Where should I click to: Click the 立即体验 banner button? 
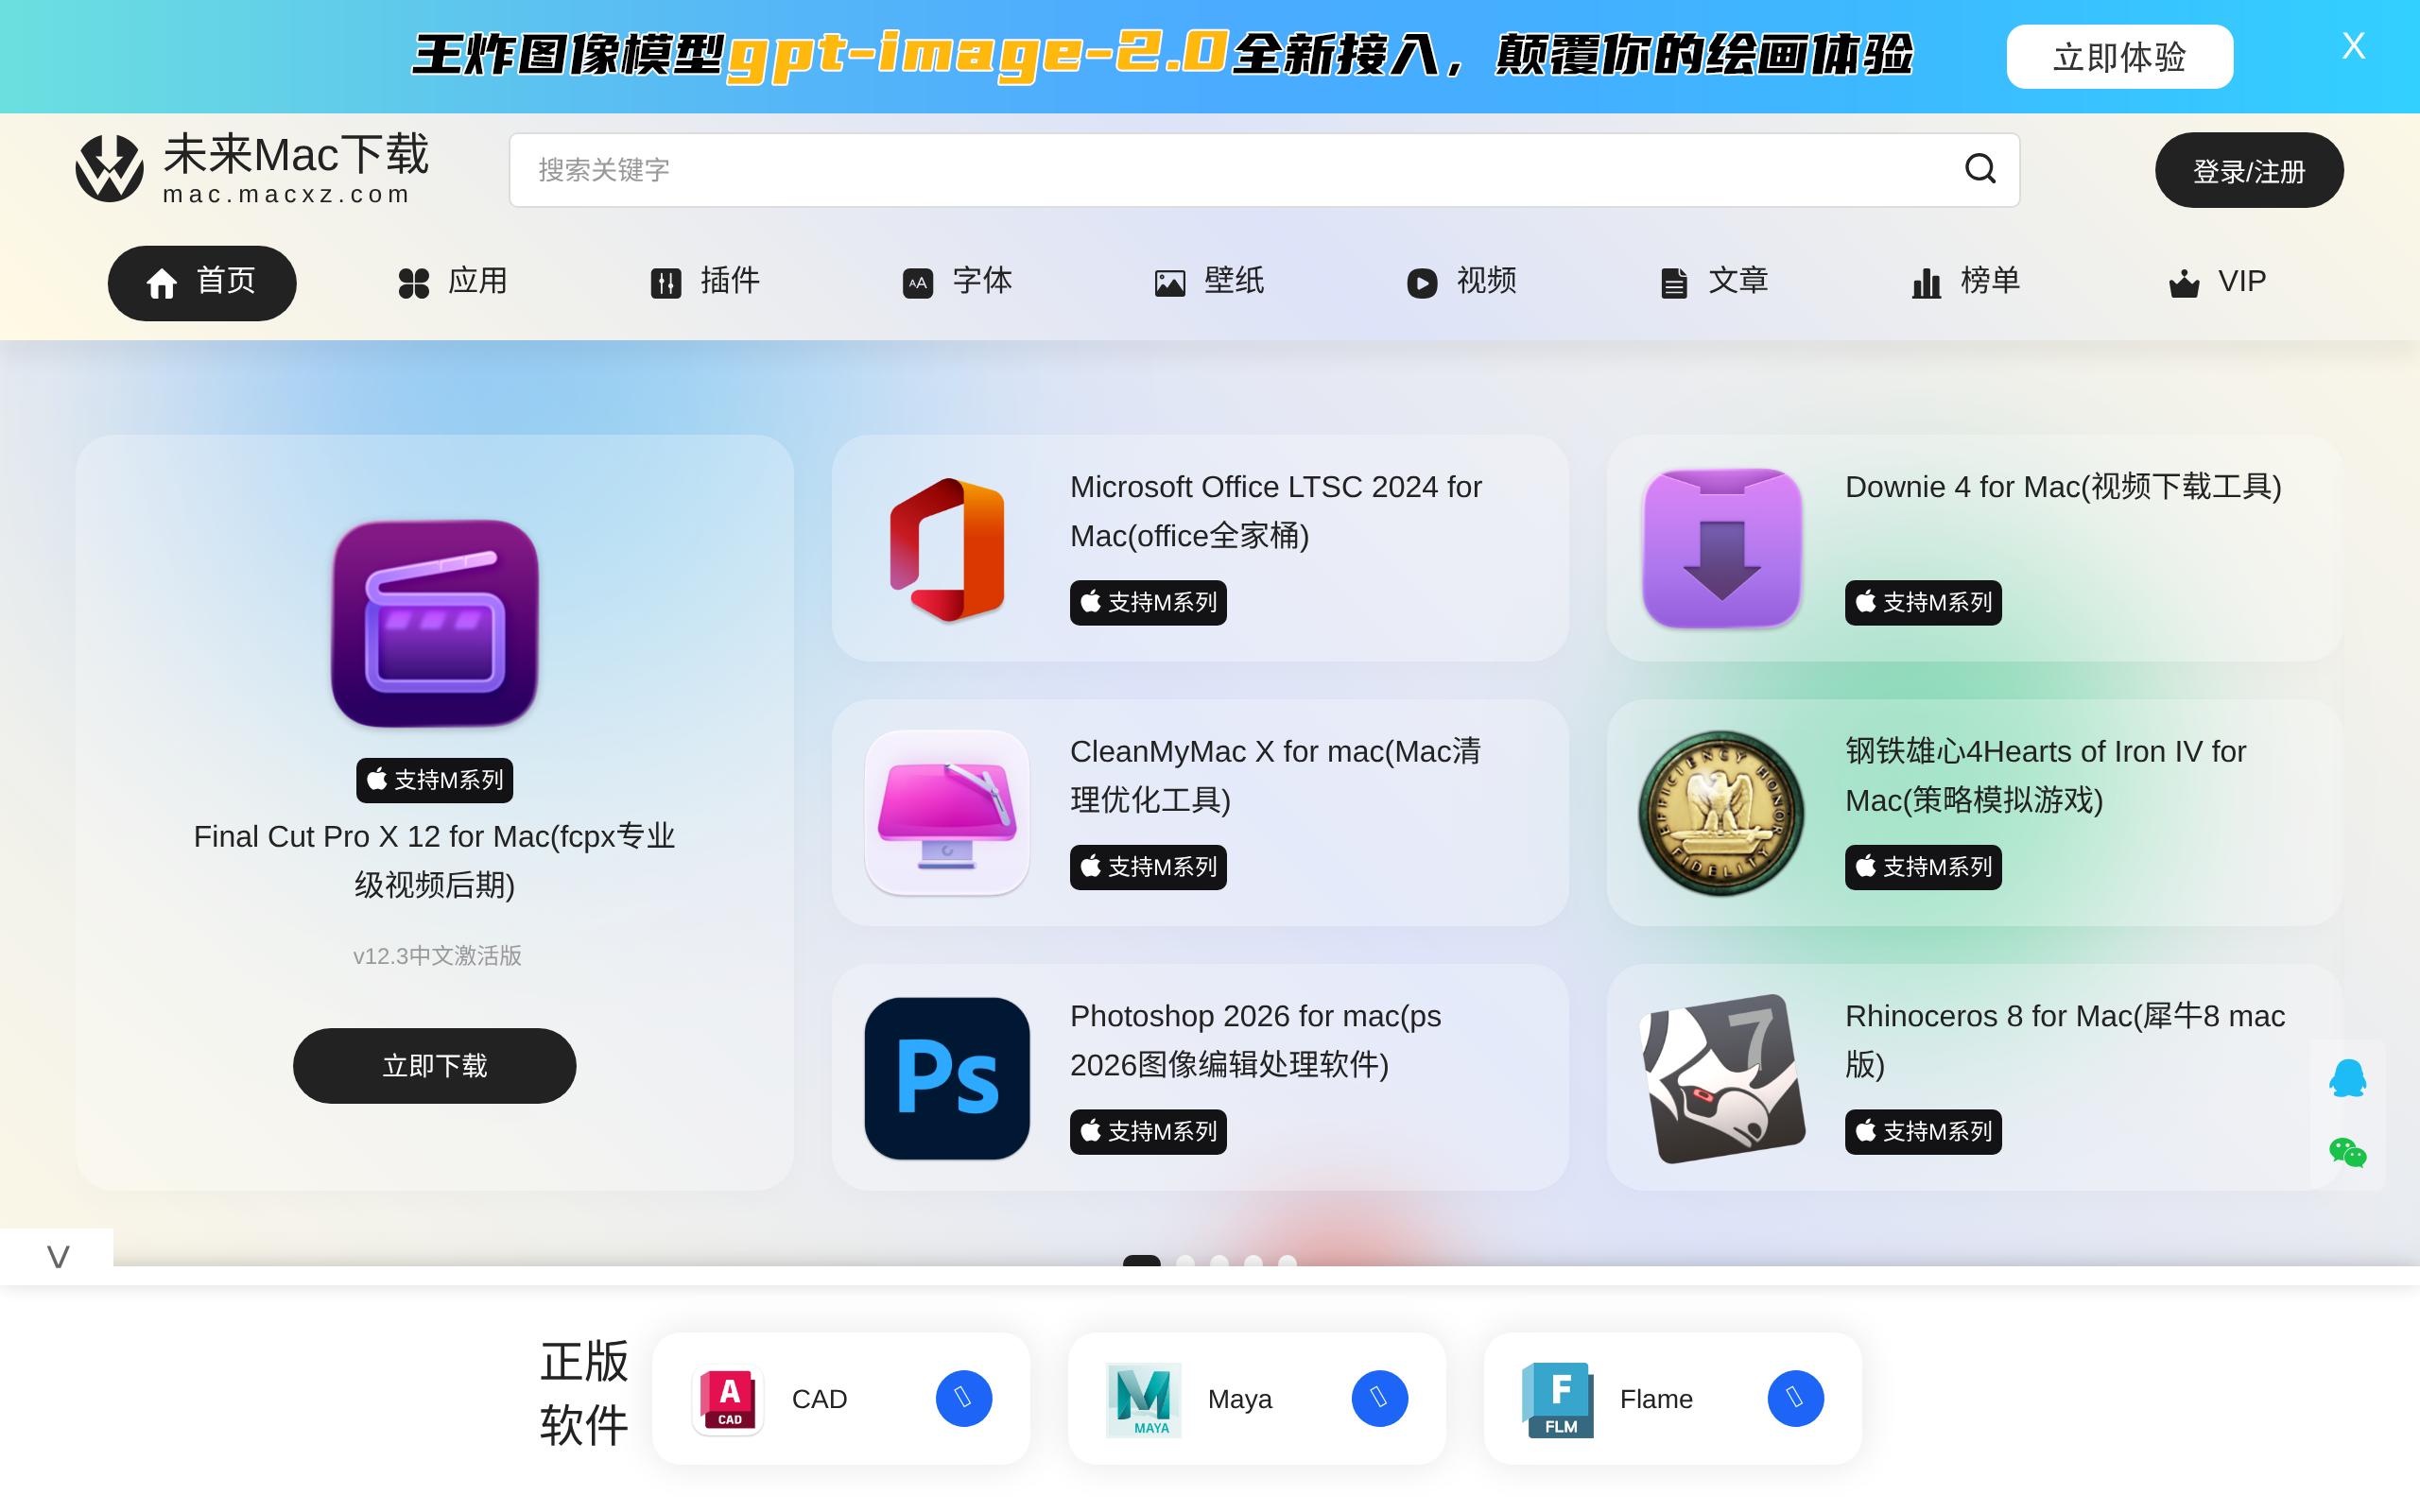tap(2119, 57)
